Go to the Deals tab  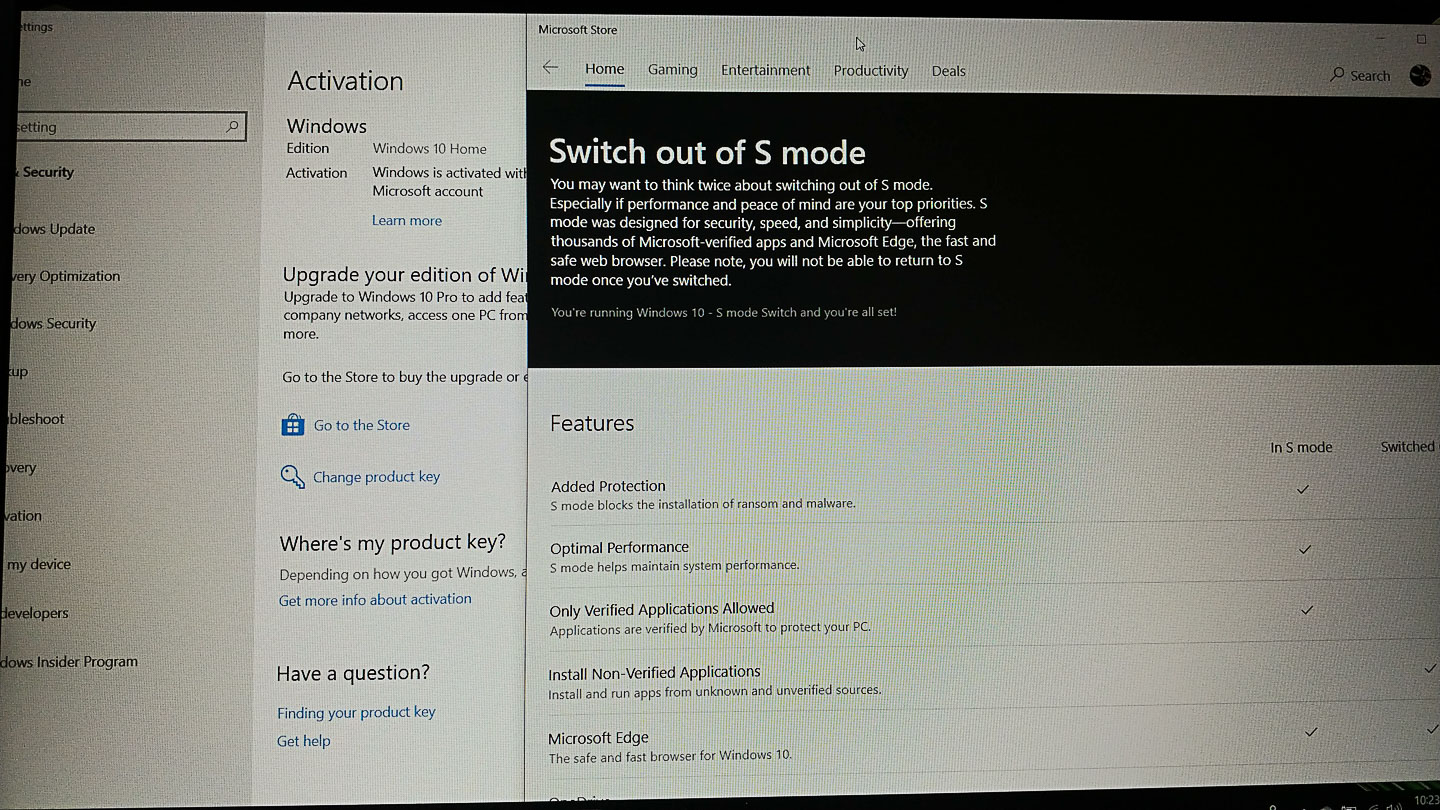(948, 71)
